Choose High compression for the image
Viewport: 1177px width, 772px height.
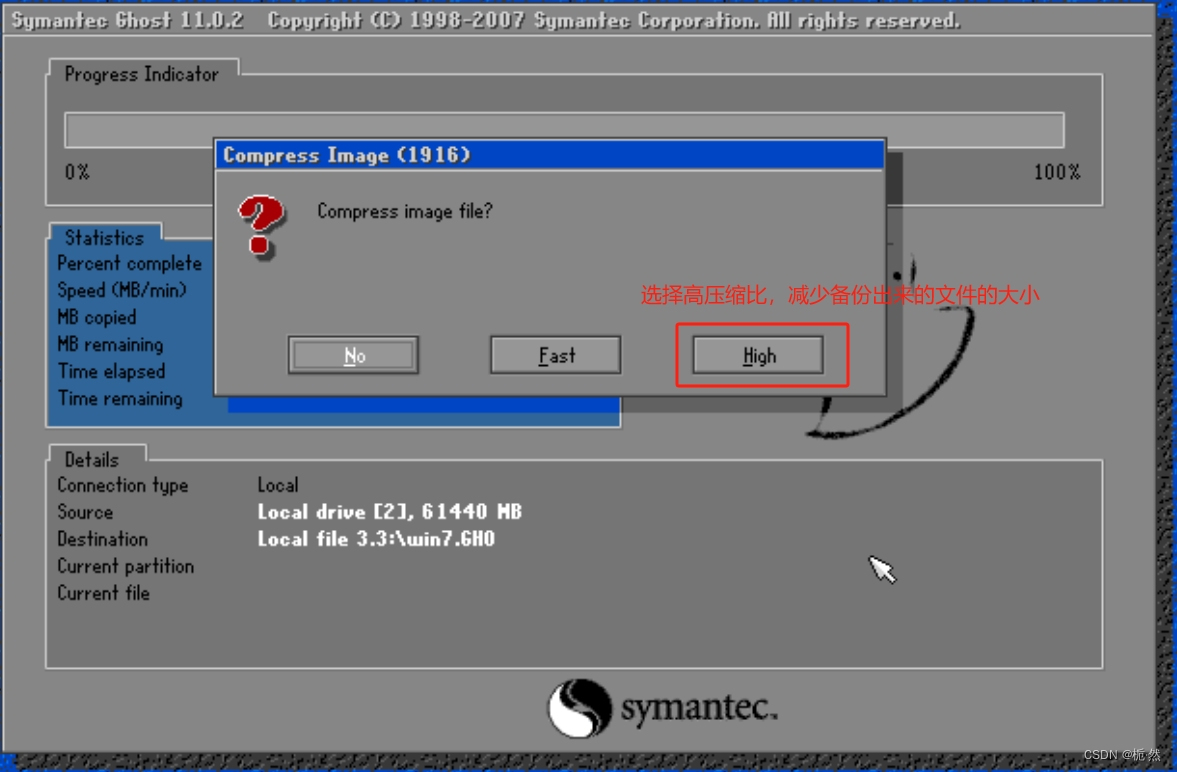(x=758, y=355)
